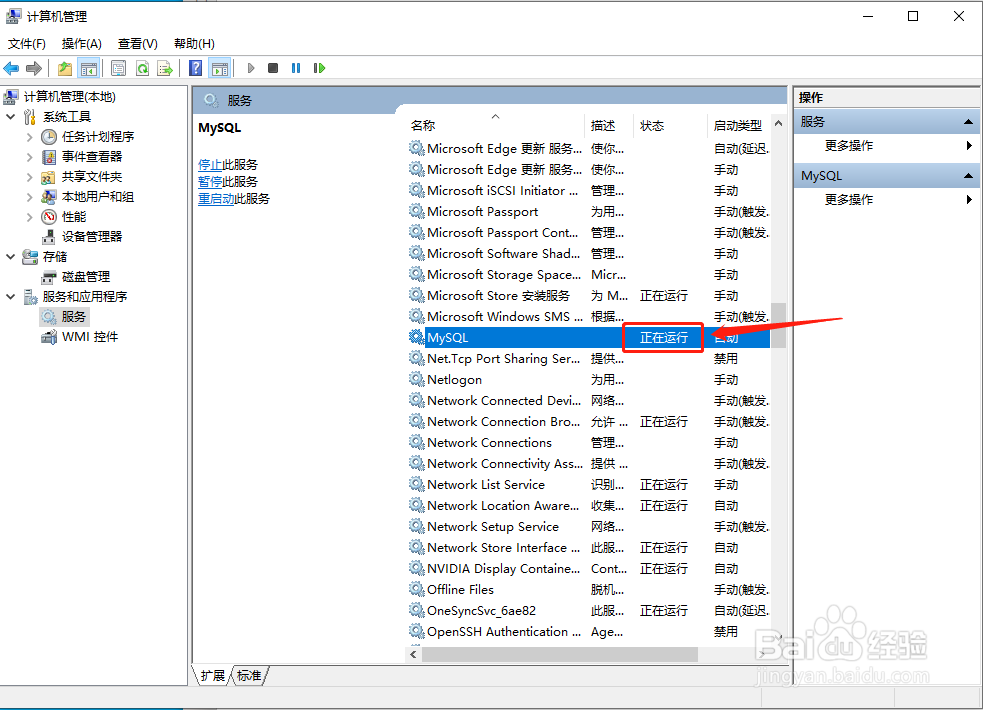The width and height of the screenshot is (983, 710).
Task: Select OneSyncSvc_6ae82 service row
Action: (x=588, y=610)
